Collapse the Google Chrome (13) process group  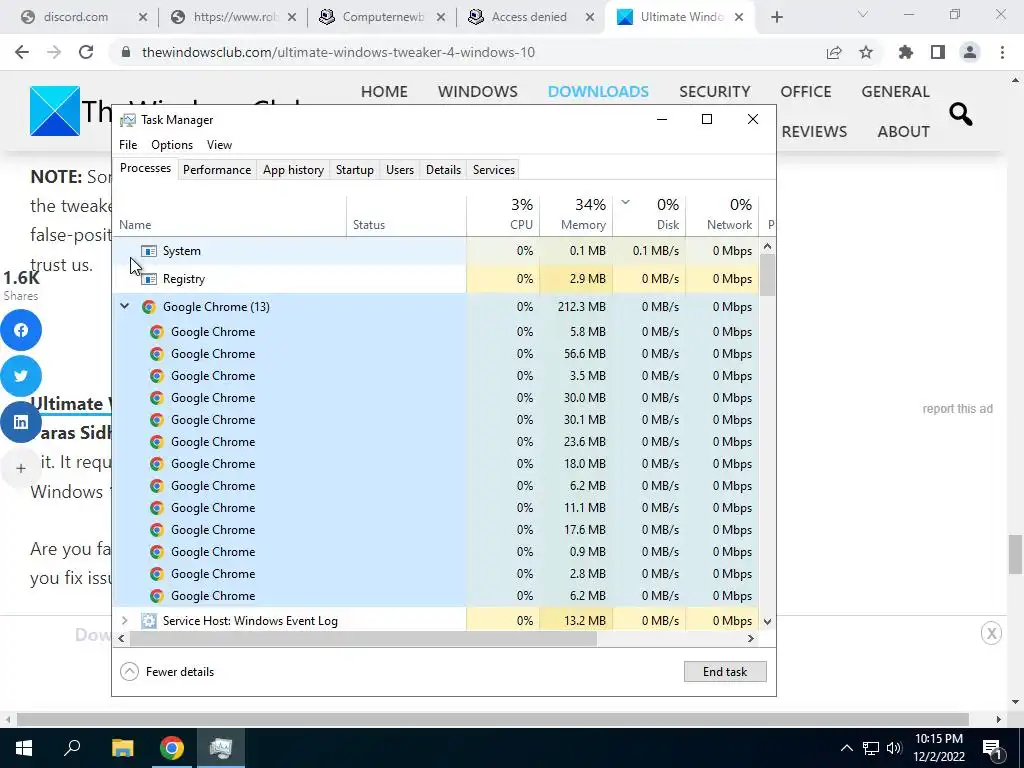coord(124,306)
